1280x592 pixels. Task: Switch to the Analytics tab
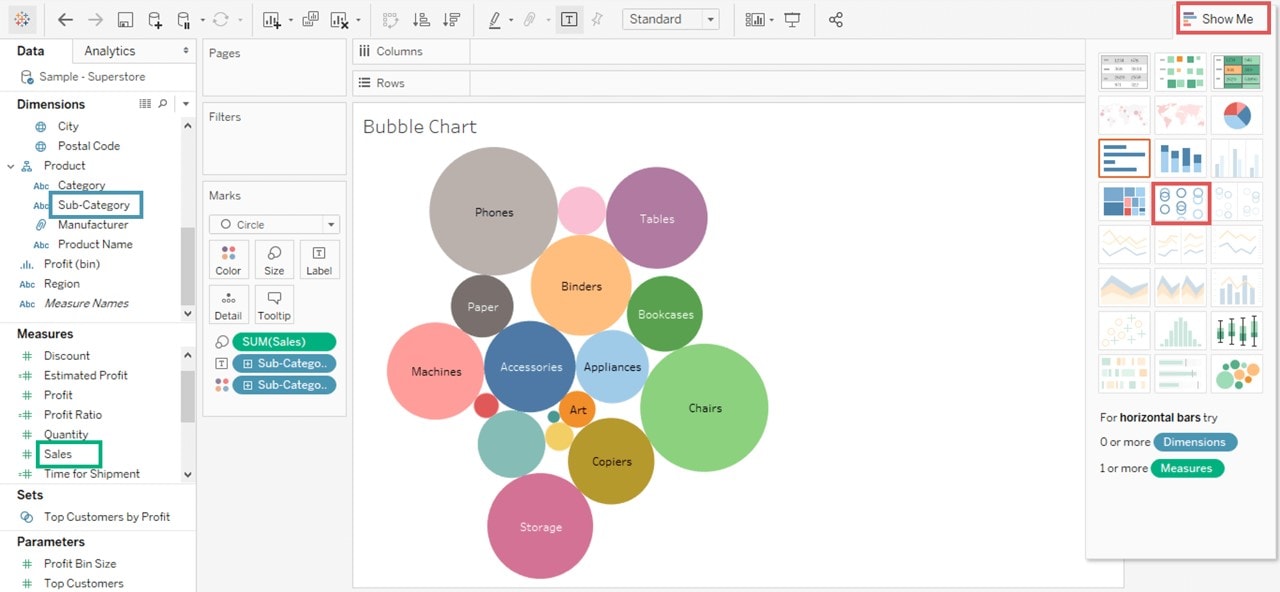(x=110, y=50)
